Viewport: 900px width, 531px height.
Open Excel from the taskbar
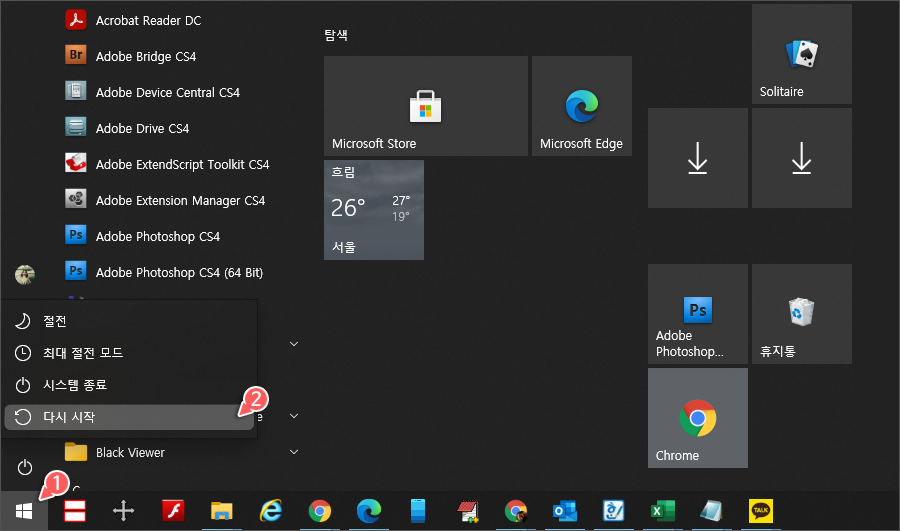tap(662, 510)
